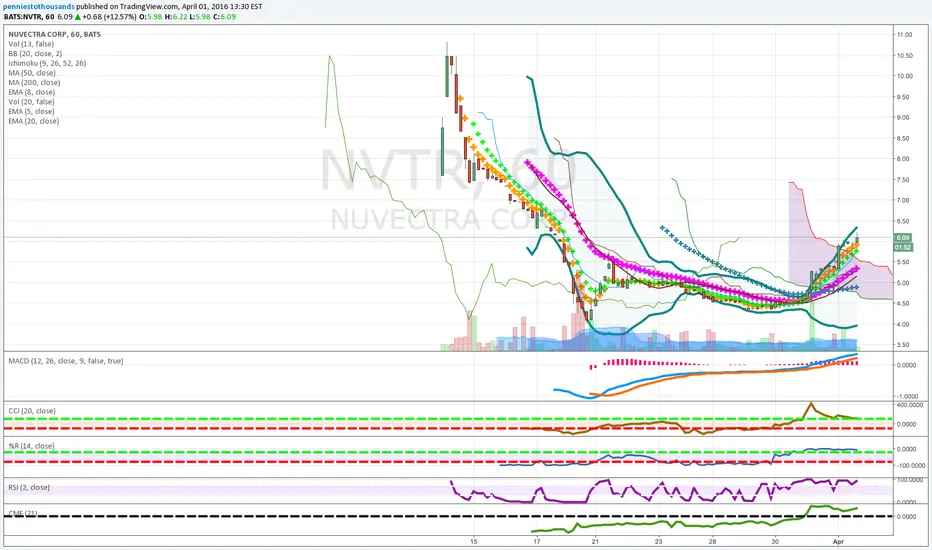The height and width of the screenshot is (550, 932).
Task: Click the -100.0000 value on the %R axis
Action: pyautogui.click(x=910, y=466)
